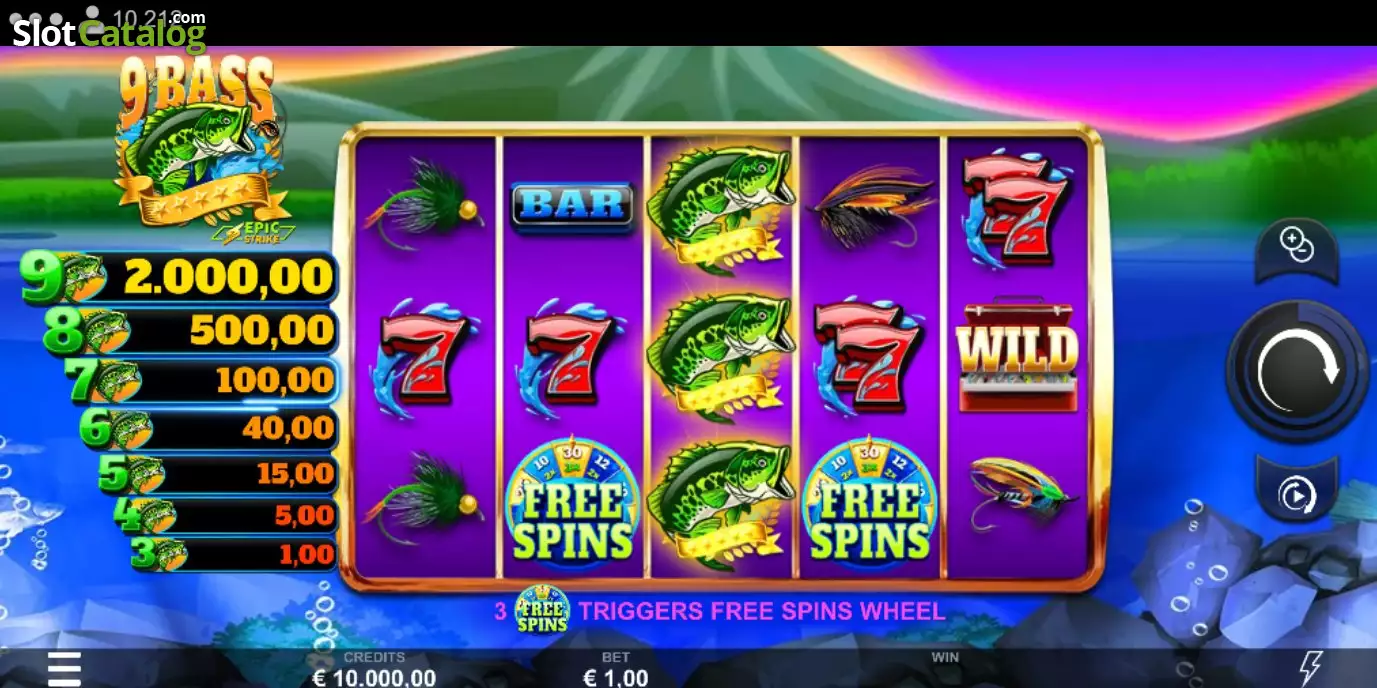Click the round spin button
The image size is (1377, 688).
click(1297, 371)
